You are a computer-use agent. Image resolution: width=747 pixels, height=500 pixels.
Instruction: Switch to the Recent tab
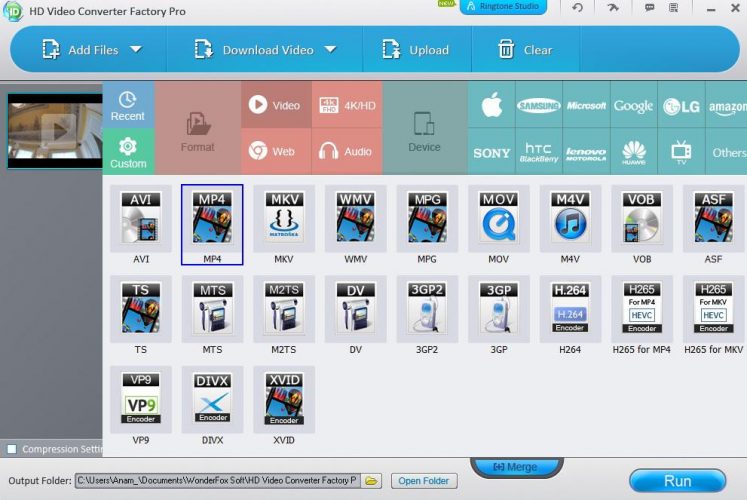128,105
